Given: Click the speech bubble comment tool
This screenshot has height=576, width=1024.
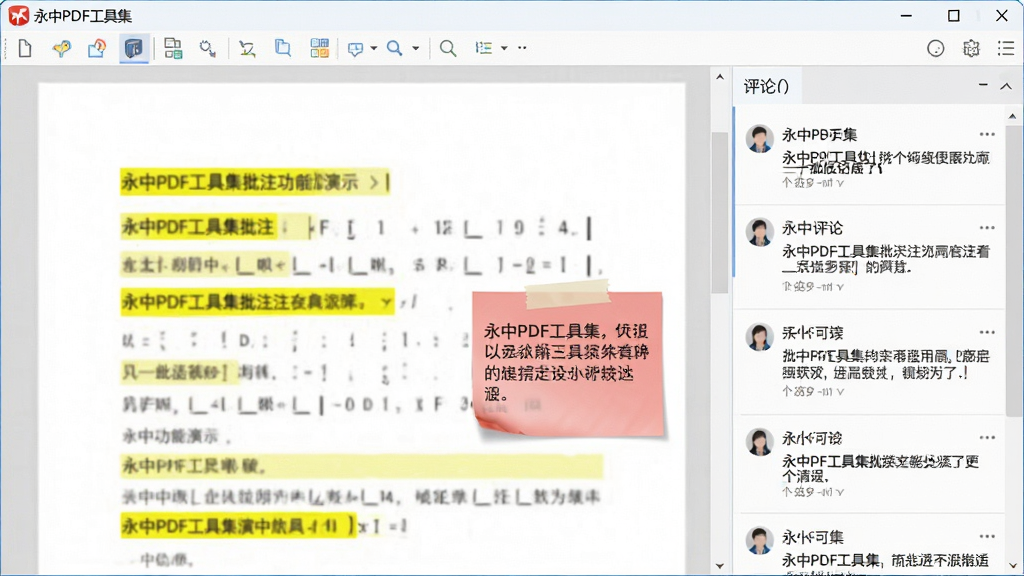Looking at the screenshot, I should (355, 49).
